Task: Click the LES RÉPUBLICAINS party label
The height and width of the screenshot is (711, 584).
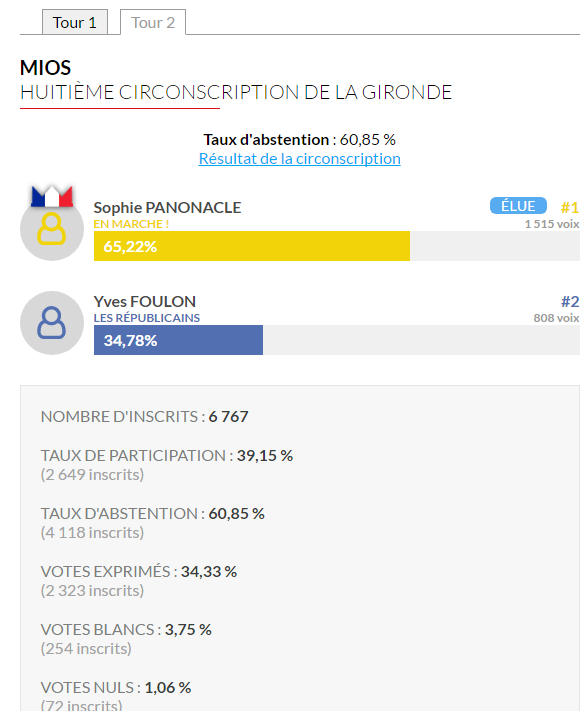Action: point(146,318)
